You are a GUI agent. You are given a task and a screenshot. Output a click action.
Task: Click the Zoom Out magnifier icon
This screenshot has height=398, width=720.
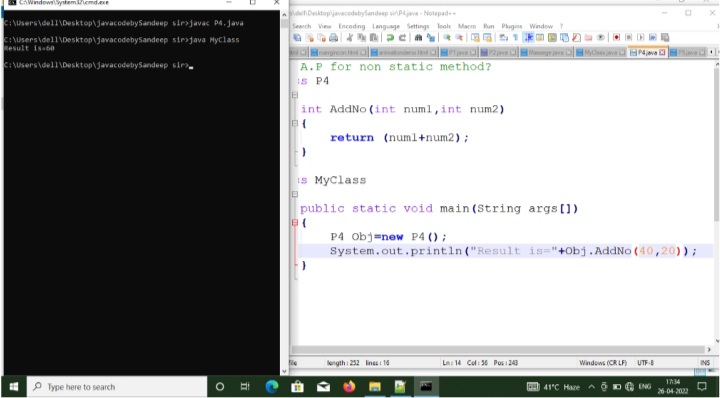(459, 38)
